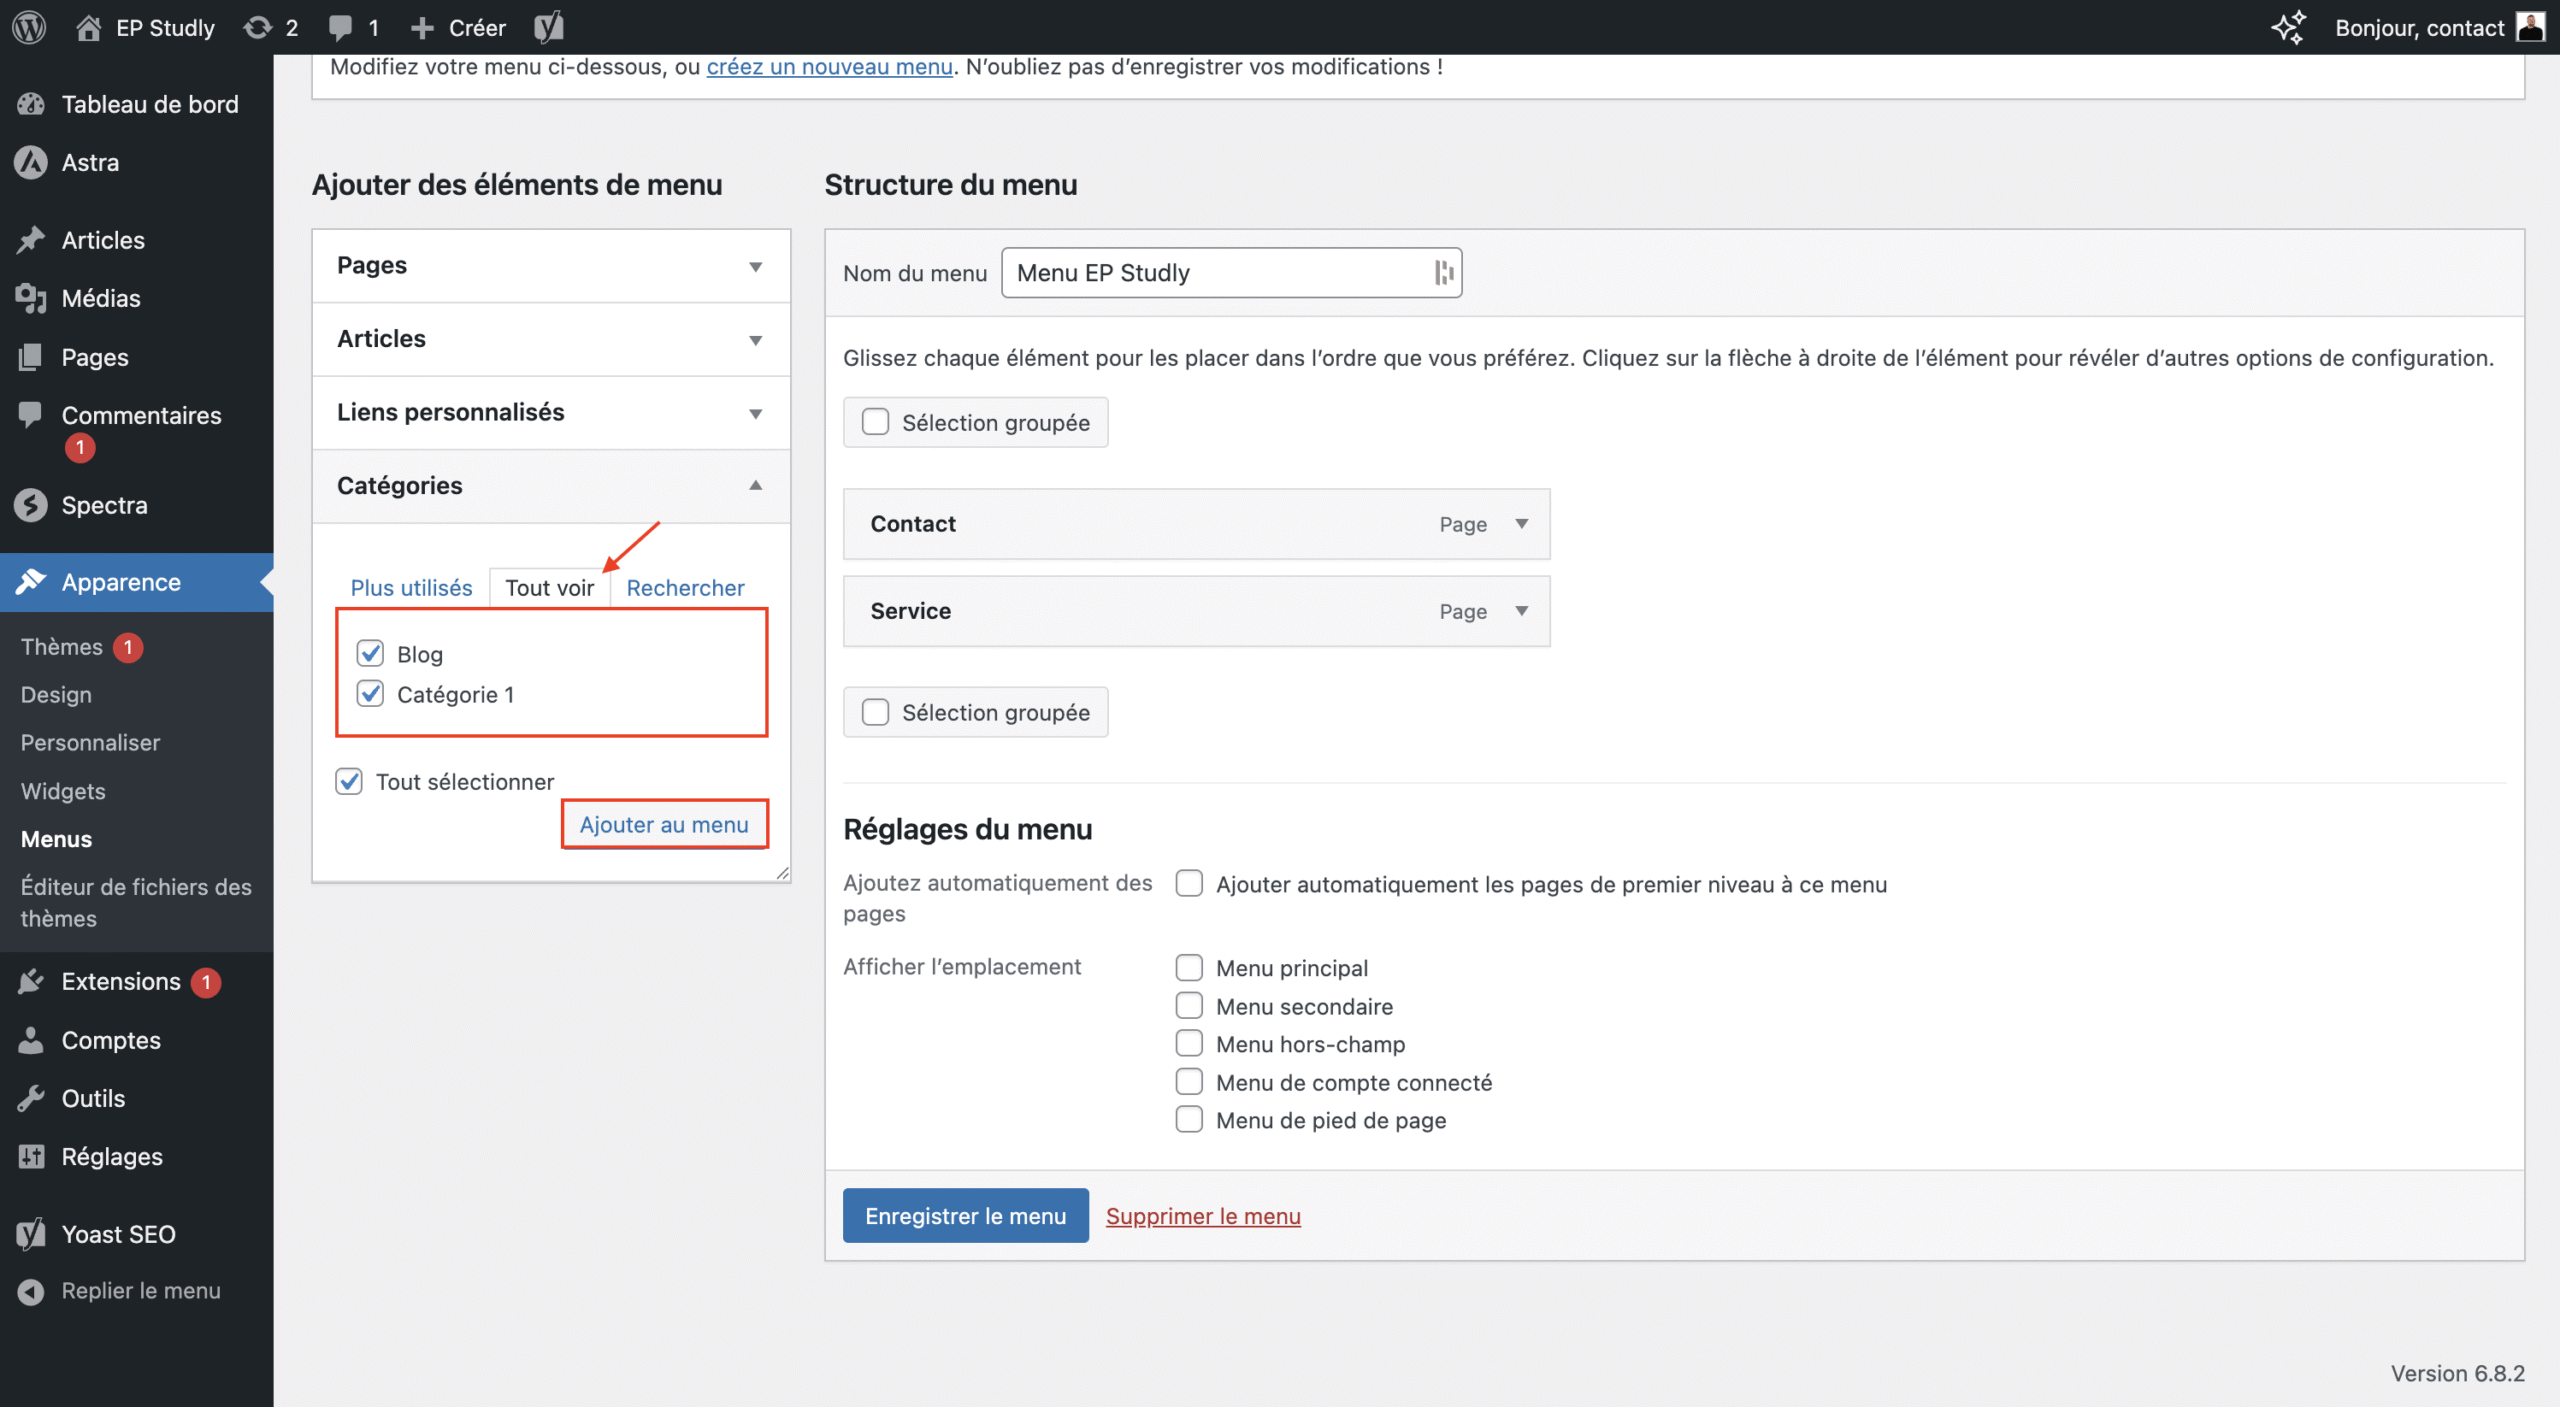Open the comments bubble in admin bar
Screen dimensions: 2560x1407
(341, 27)
